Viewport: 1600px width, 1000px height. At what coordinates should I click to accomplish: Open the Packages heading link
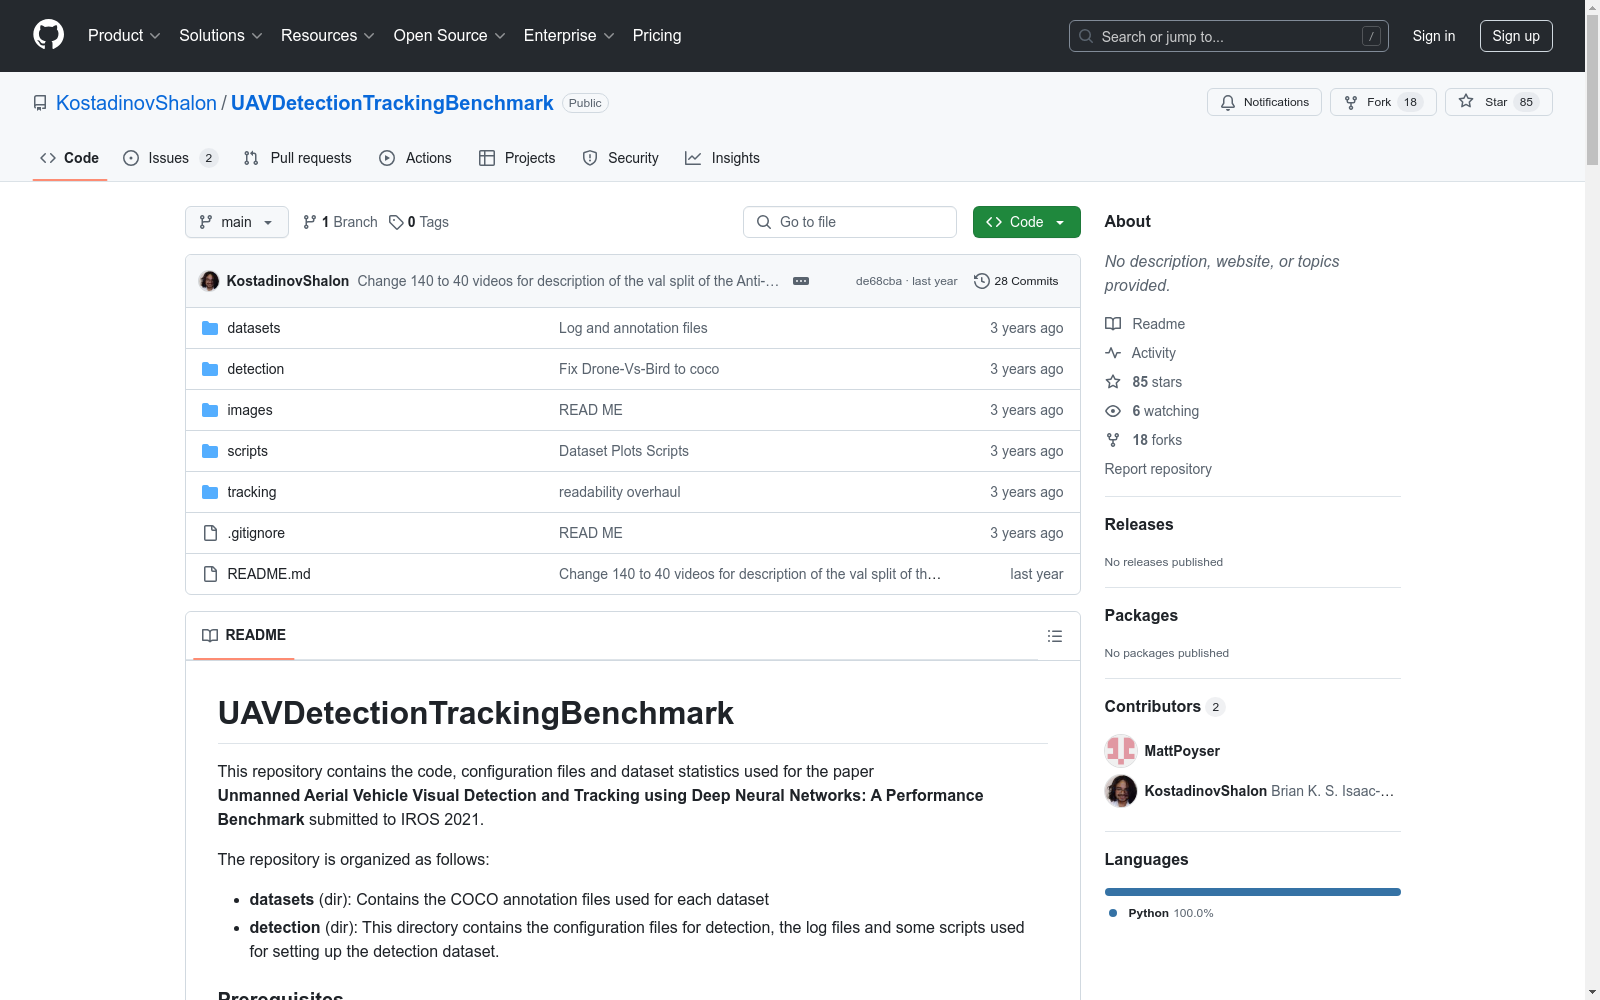coord(1141,615)
